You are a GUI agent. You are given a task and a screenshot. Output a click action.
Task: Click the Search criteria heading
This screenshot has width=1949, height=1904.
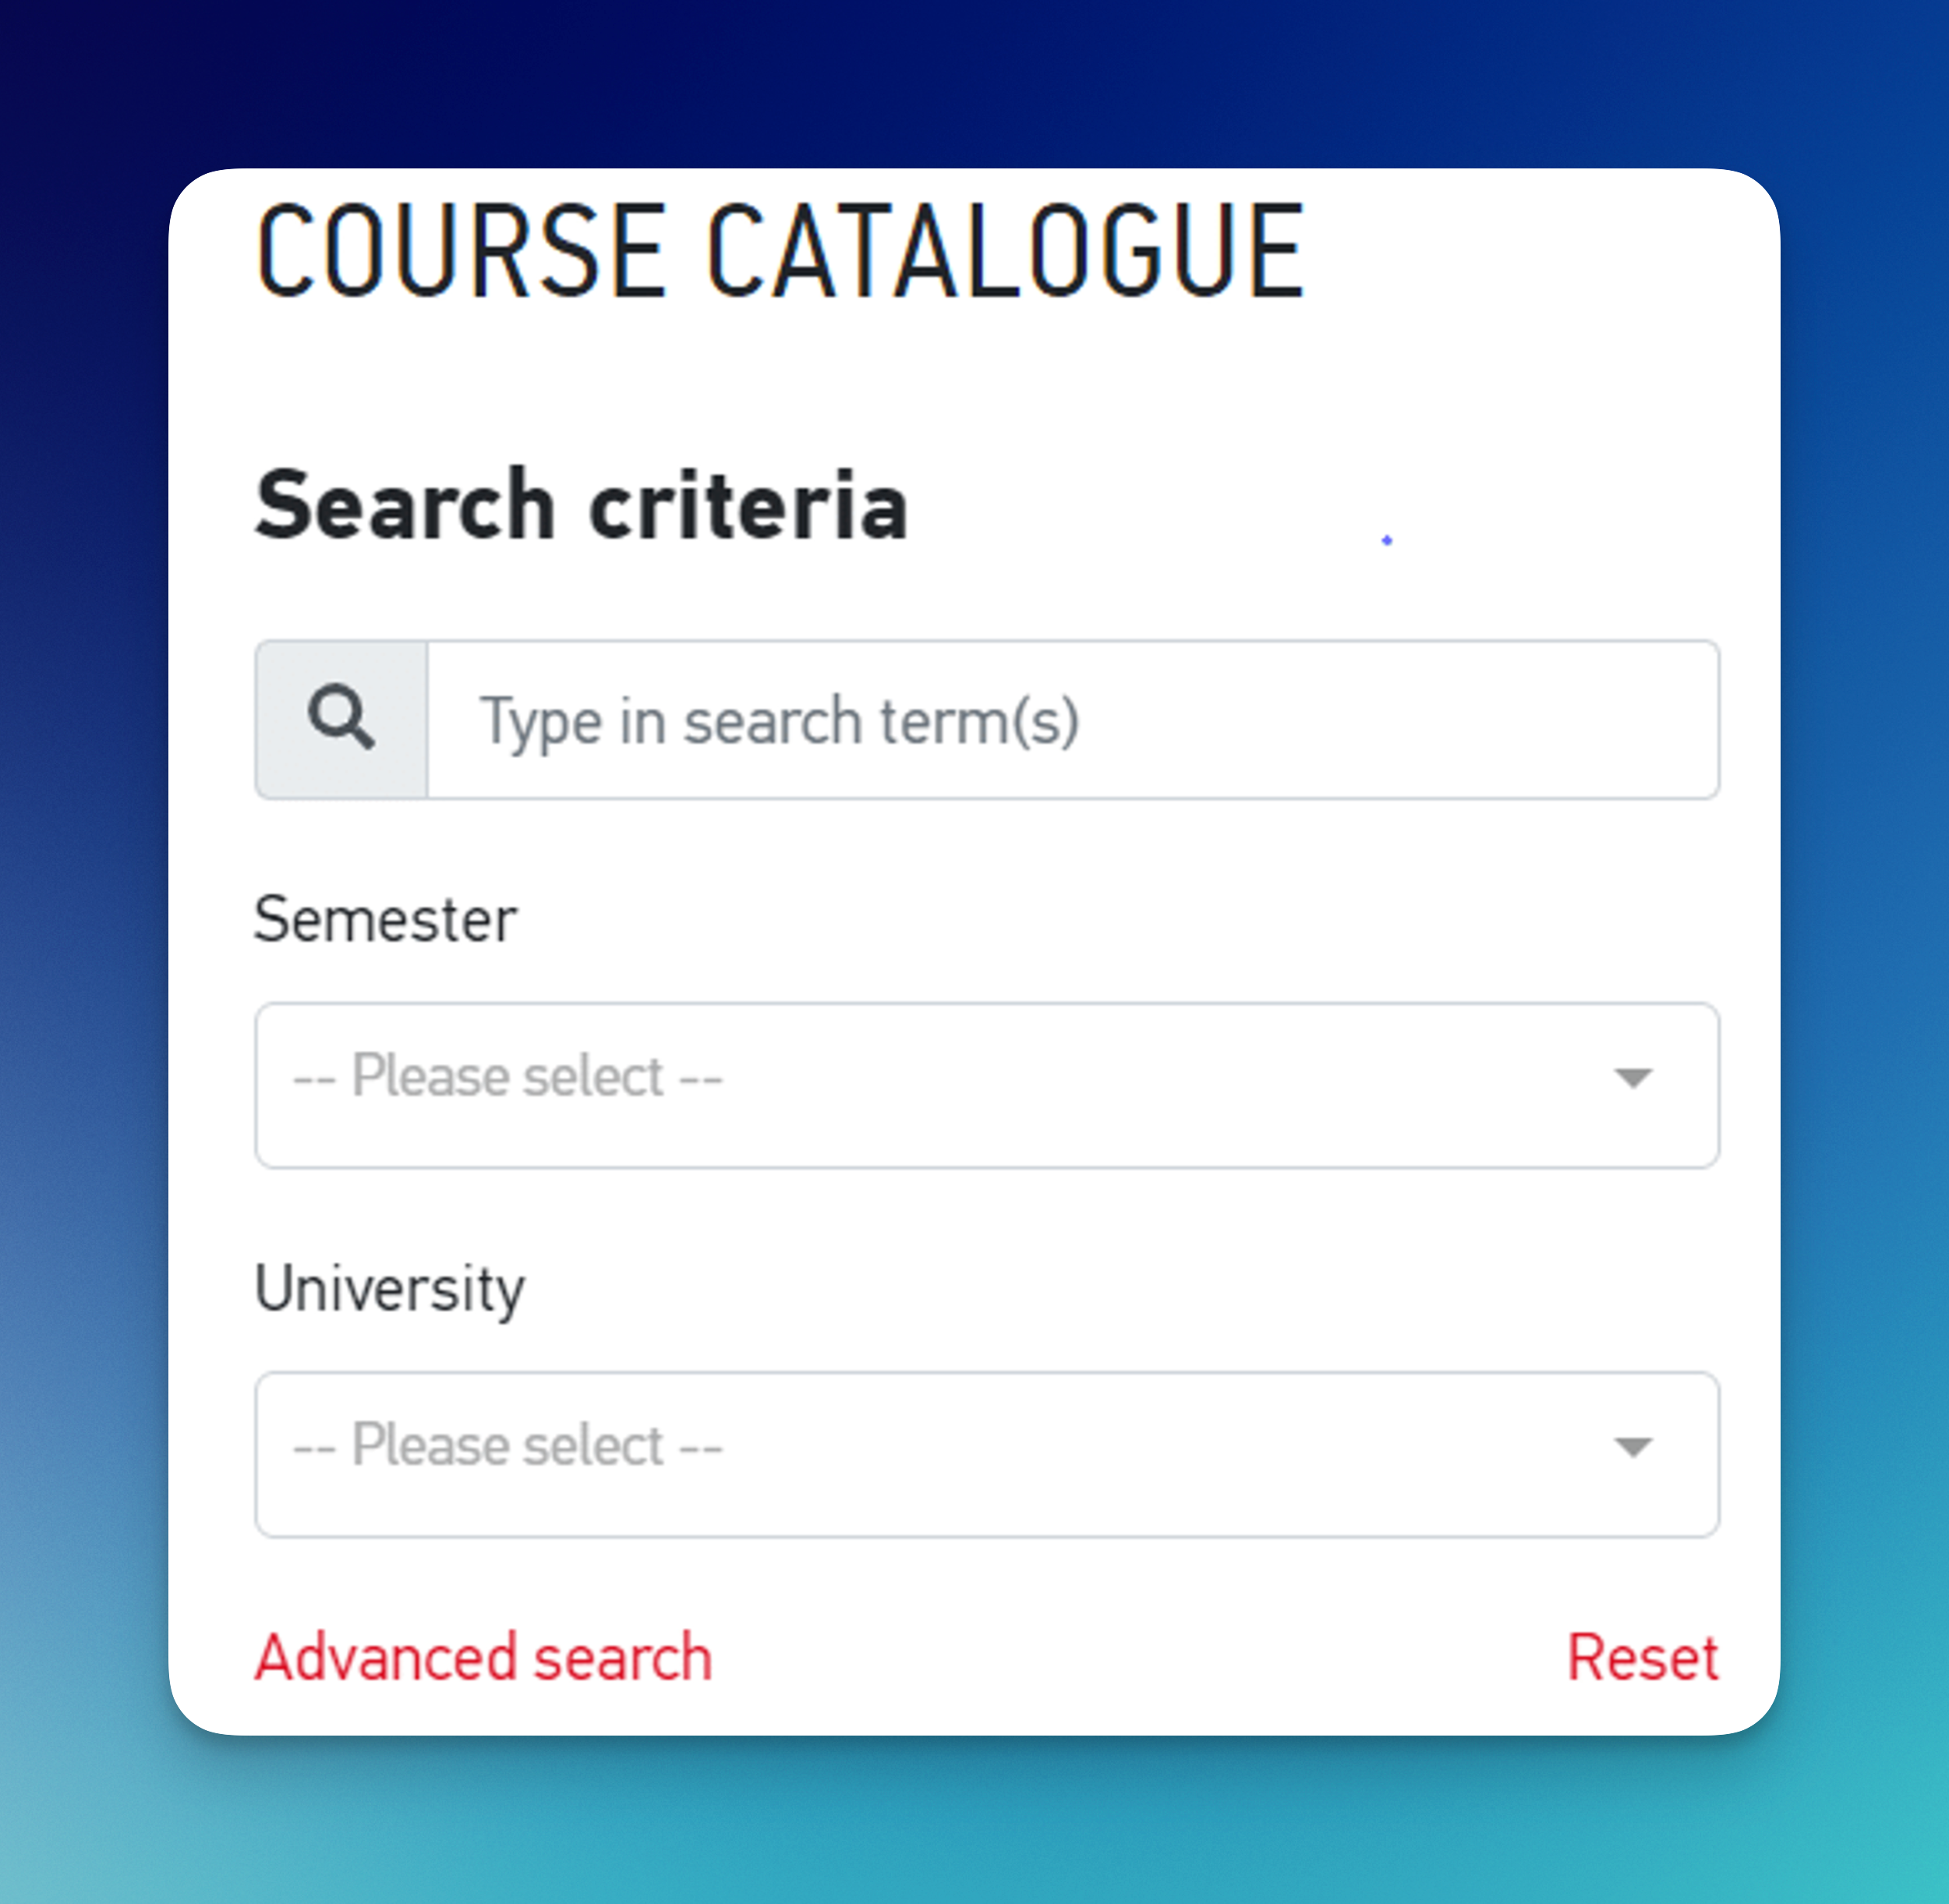pos(581,505)
